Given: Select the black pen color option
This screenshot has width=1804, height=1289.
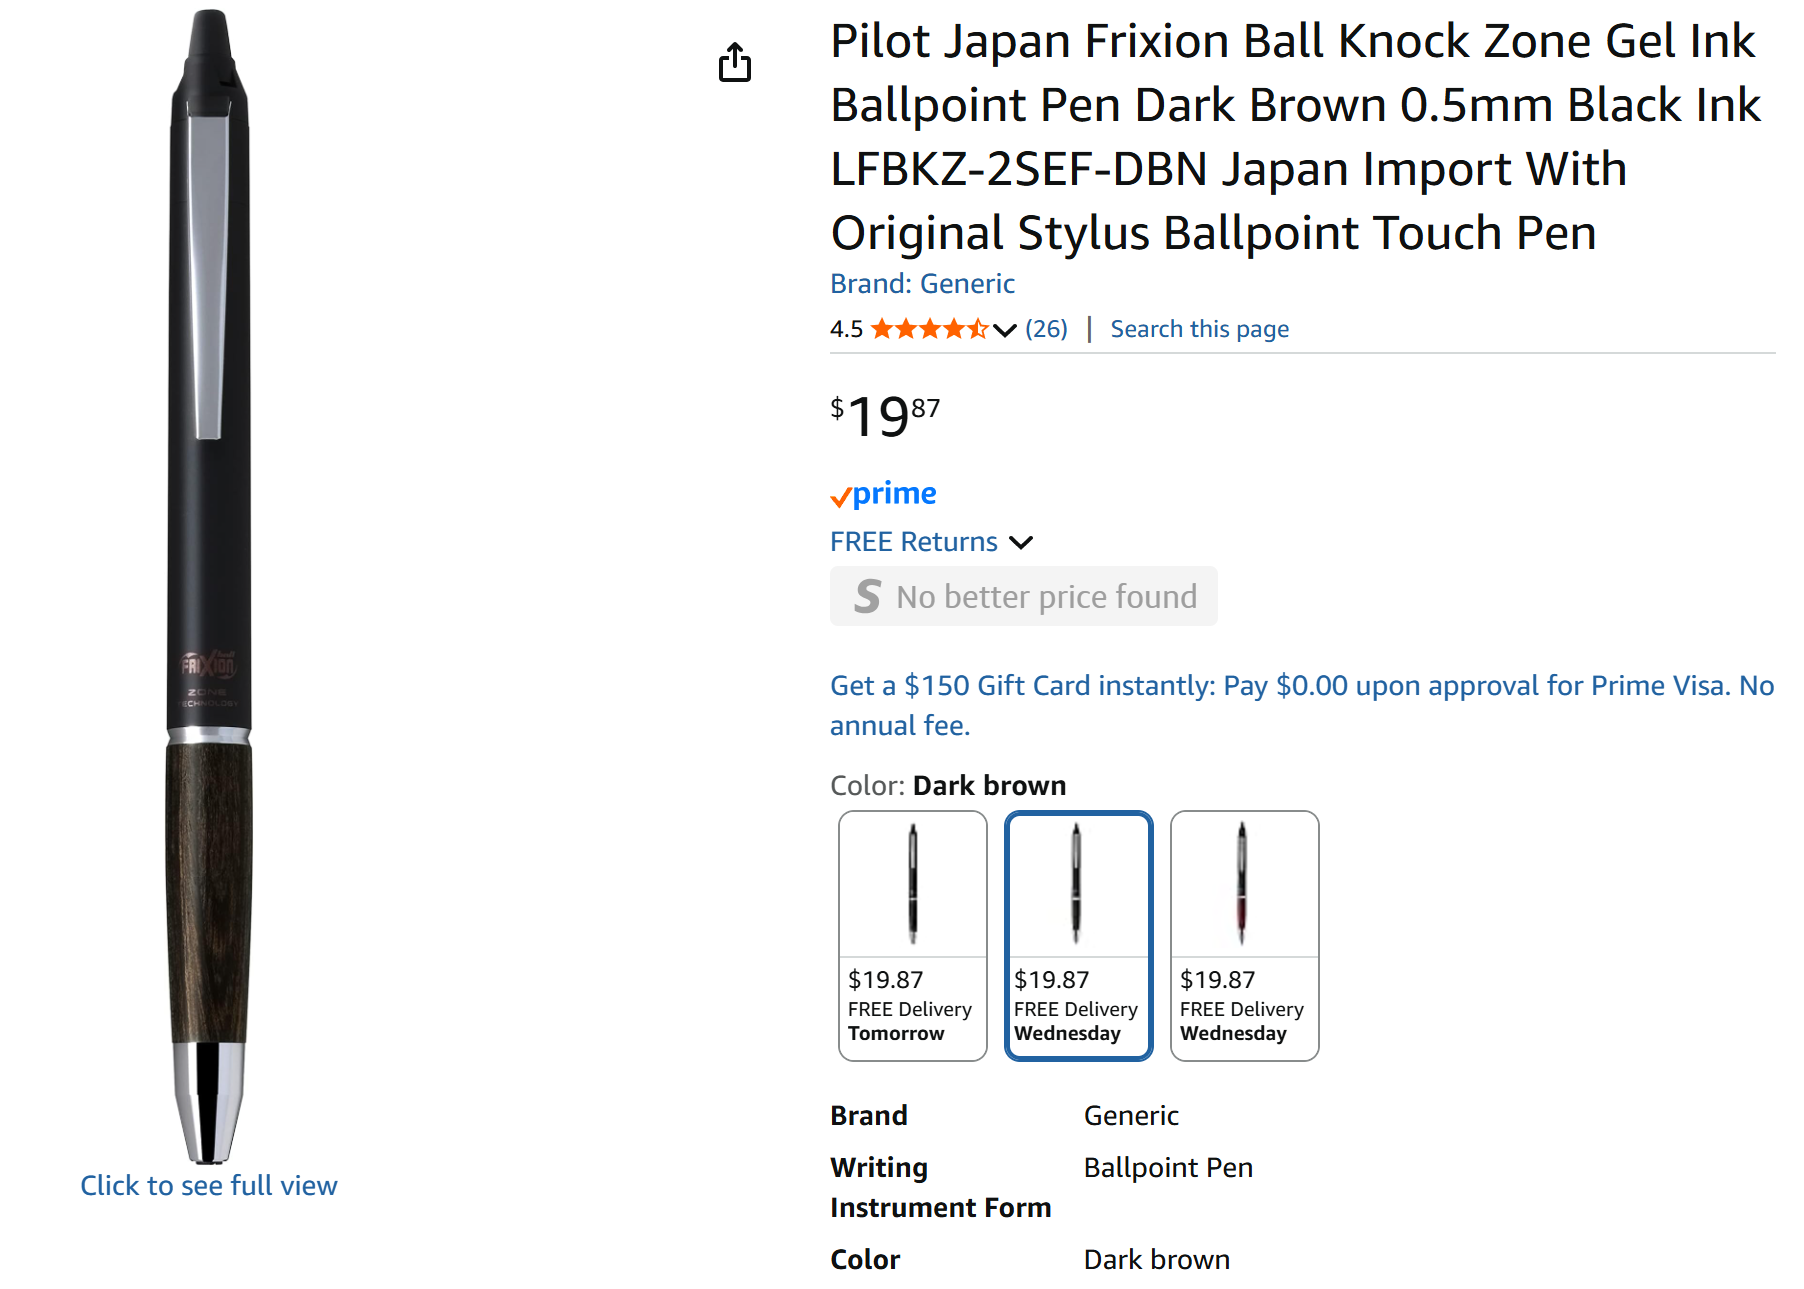Looking at the screenshot, I should pos(913,935).
